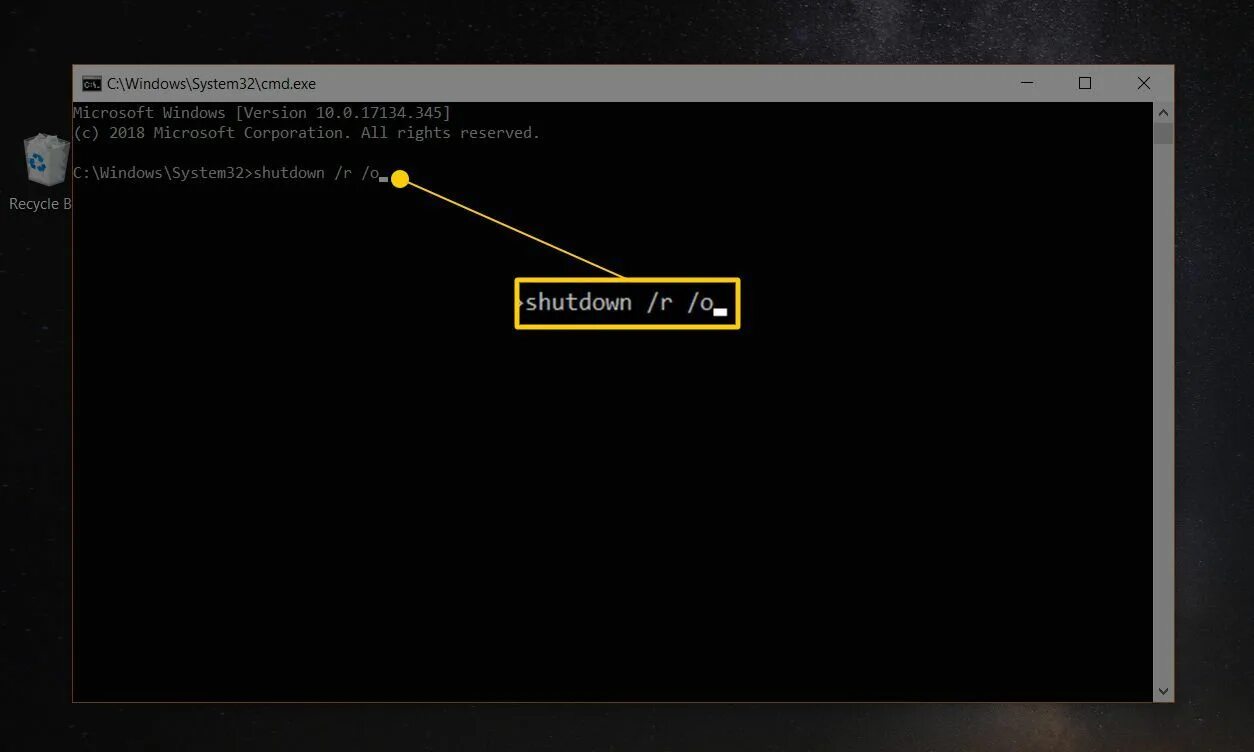1254x752 pixels.
Task: Click the cmd.exe icon in the title bar
Action: [x=92, y=84]
